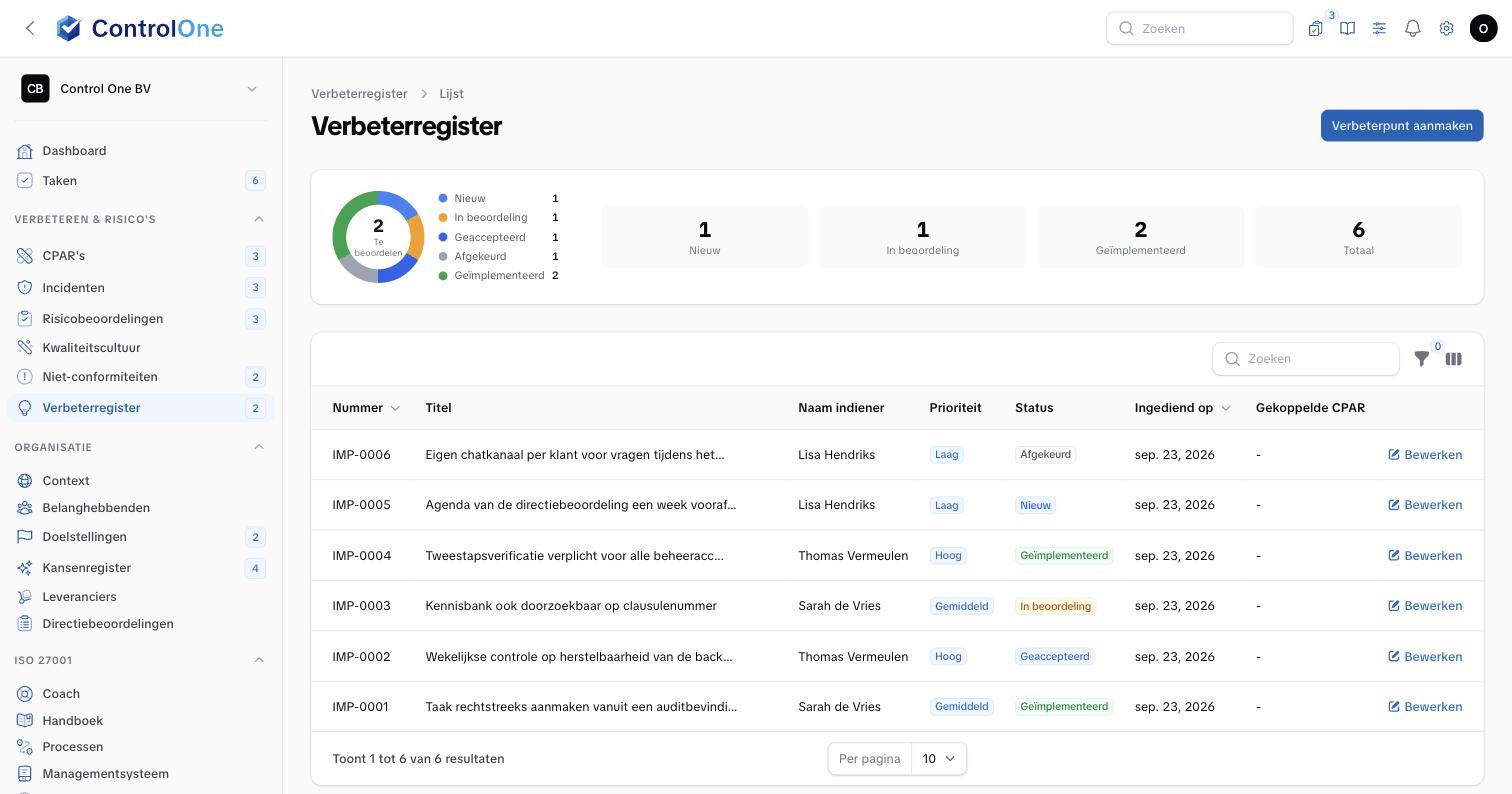Open the gear settings icon
This screenshot has width=1512, height=794.
click(1446, 29)
